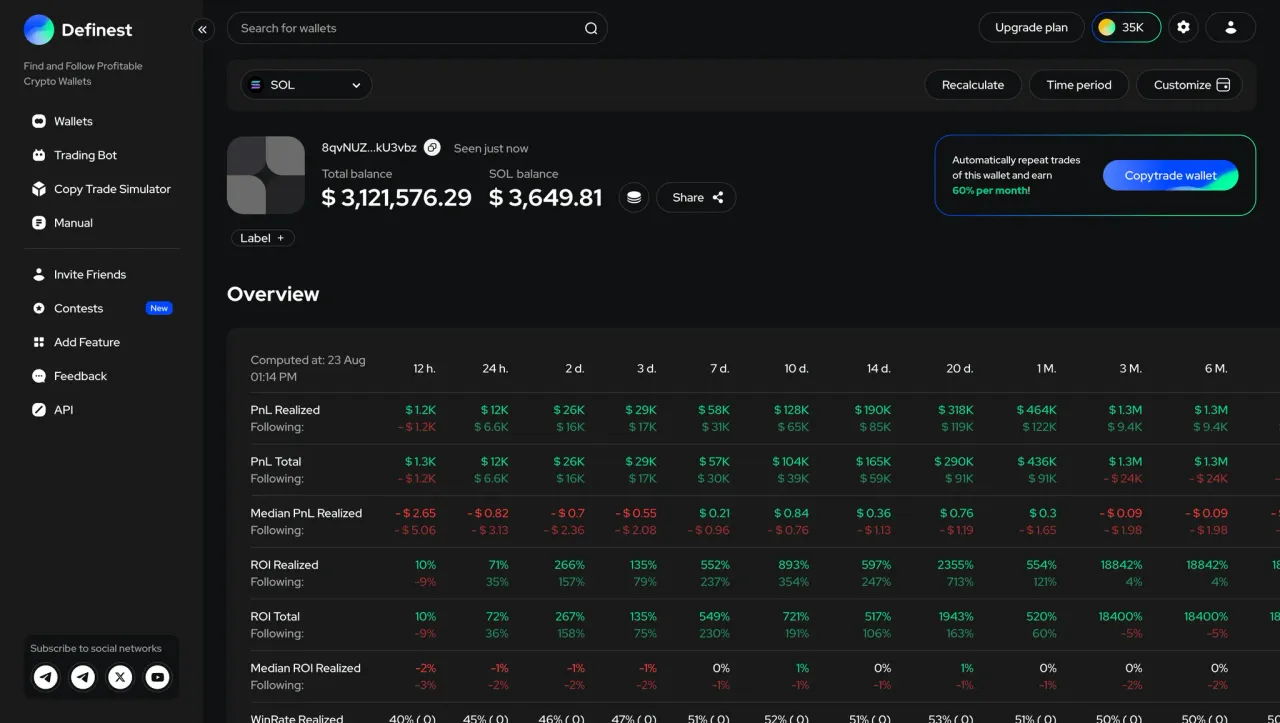The height and width of the screenshot is (723, 1280).
Task: Expand the SOL network dropdown
Action: [x=306, y=85]
